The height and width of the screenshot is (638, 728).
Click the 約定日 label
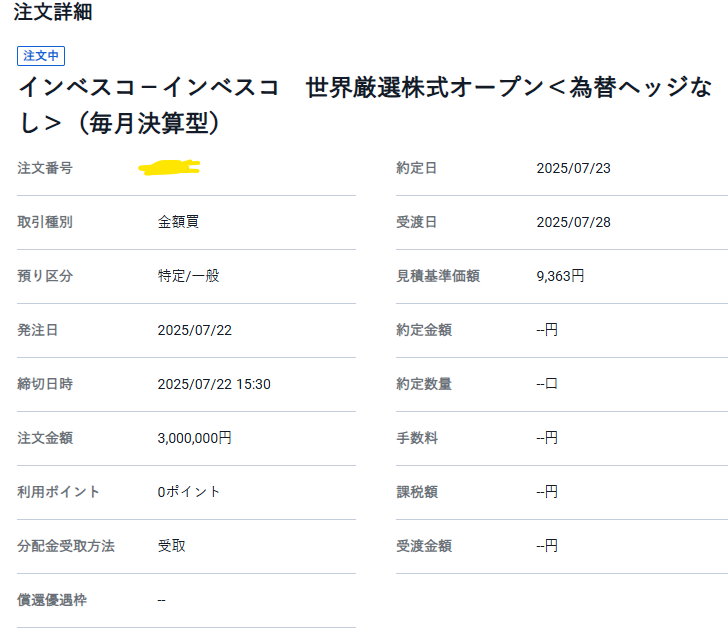[416, 168]
